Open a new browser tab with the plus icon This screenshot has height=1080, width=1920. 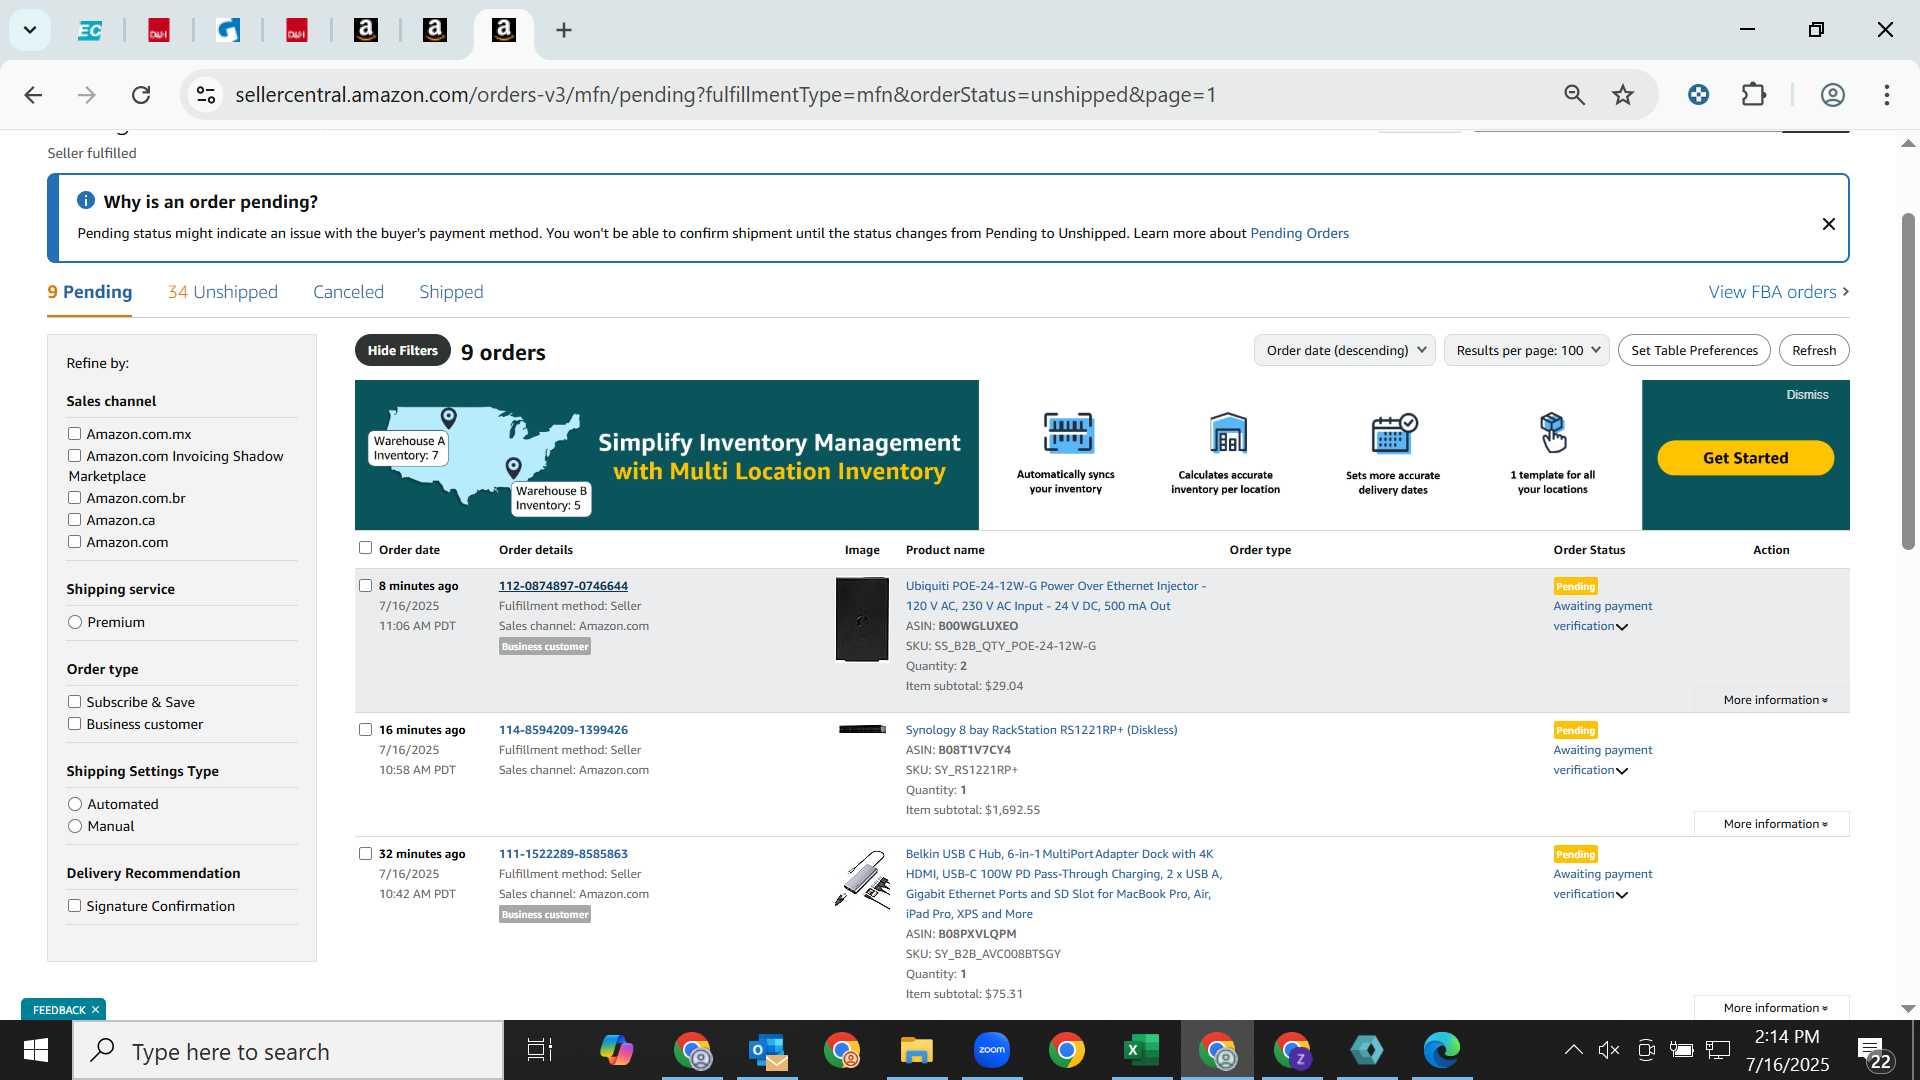tap(564, 30)
